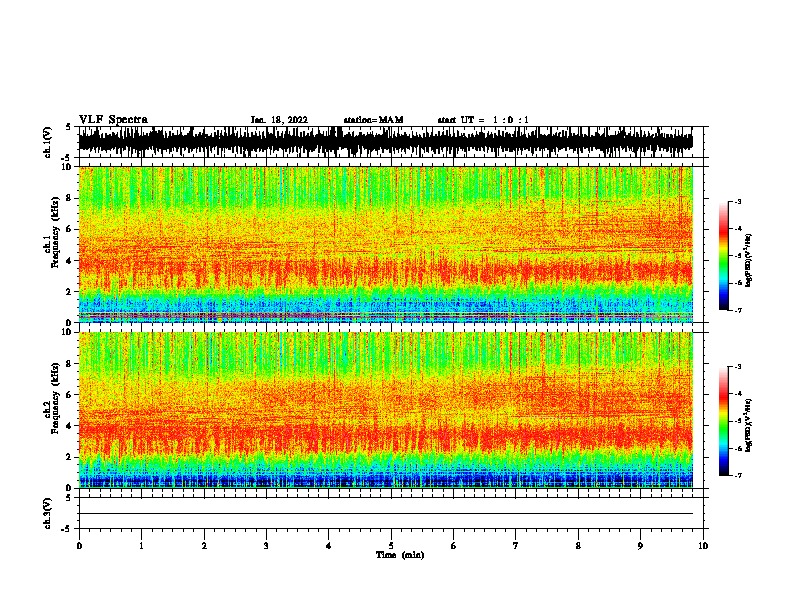Click the "start UT = 1:0:1" header text
The image size is (792, 612).
[x=483, y=120]
